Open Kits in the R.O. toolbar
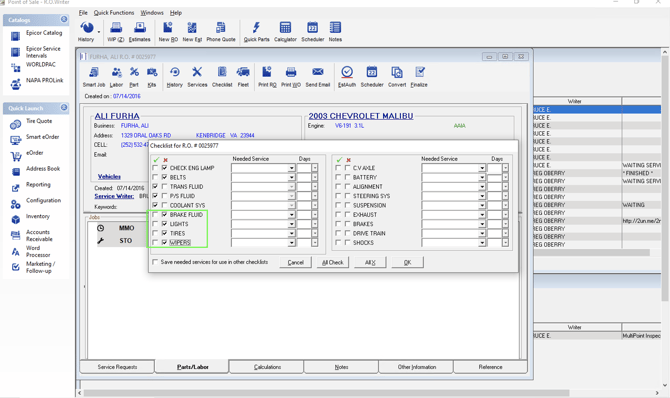This screenshot has height=398, width=670. [152, 77]
